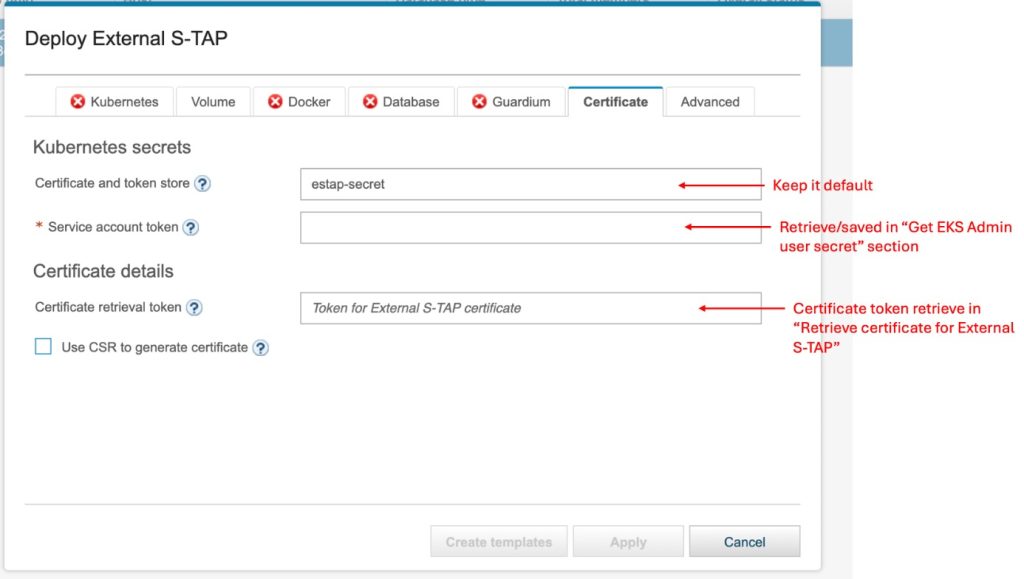Select the Database tab
The image size is (1024, 579).
[401, 102]
